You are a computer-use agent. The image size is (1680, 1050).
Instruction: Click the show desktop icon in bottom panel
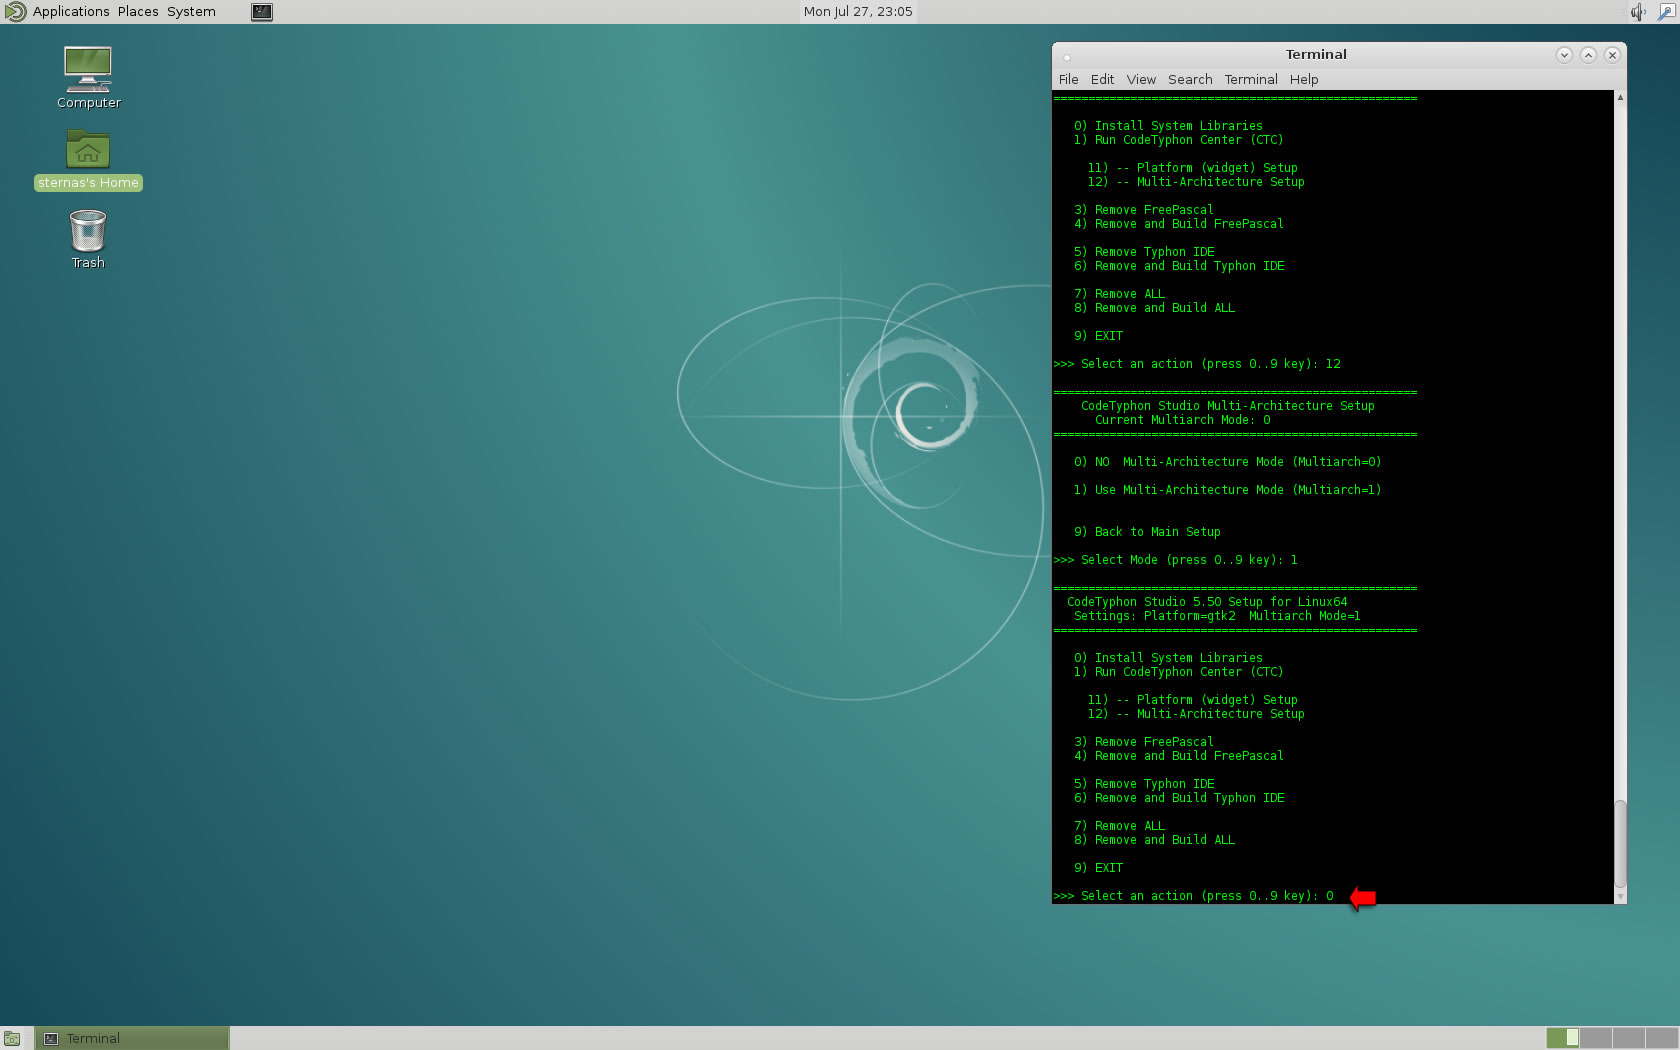pos(12,1039)
